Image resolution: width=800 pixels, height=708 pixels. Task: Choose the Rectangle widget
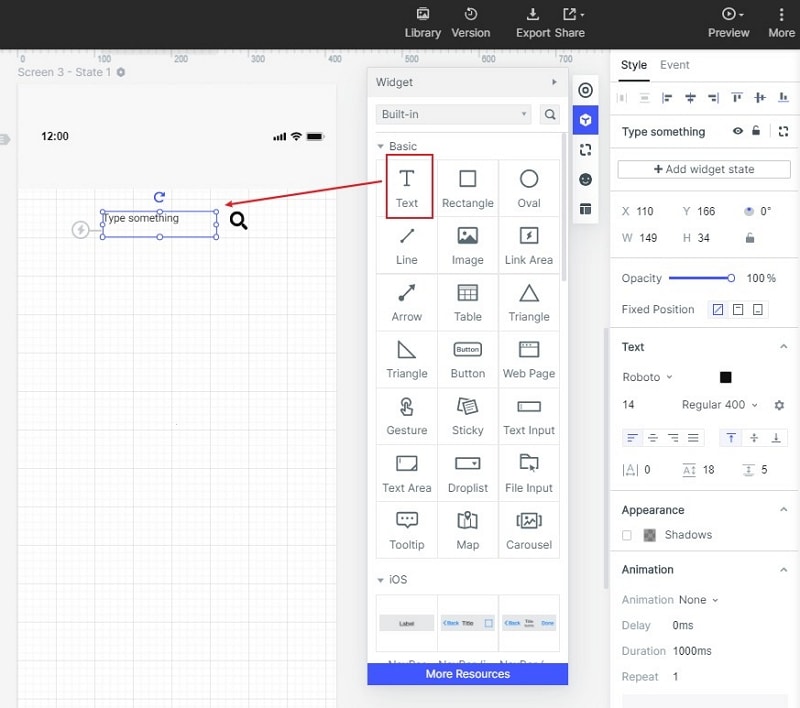(467, 188)
